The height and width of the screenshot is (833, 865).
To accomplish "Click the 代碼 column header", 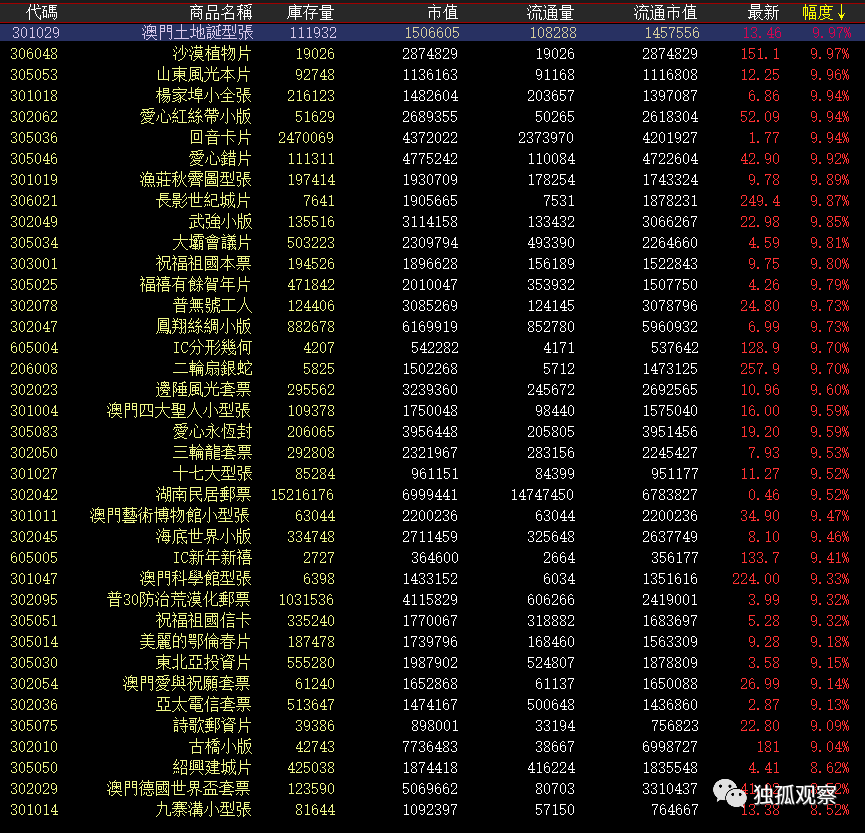I will [42, 12].
